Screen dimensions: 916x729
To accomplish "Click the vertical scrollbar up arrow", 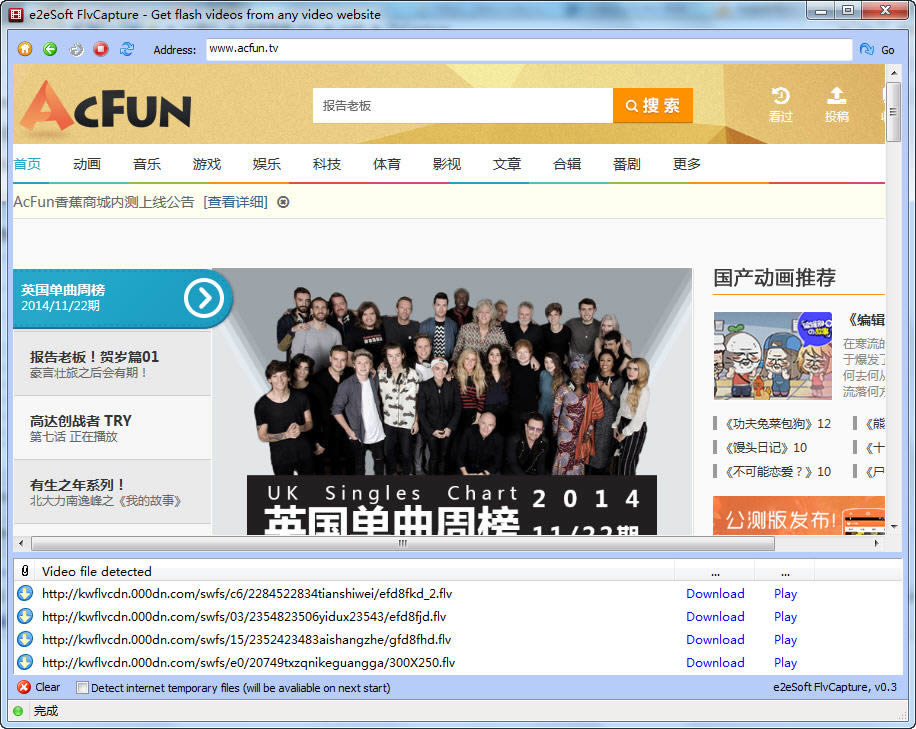I will pos(893,73).
